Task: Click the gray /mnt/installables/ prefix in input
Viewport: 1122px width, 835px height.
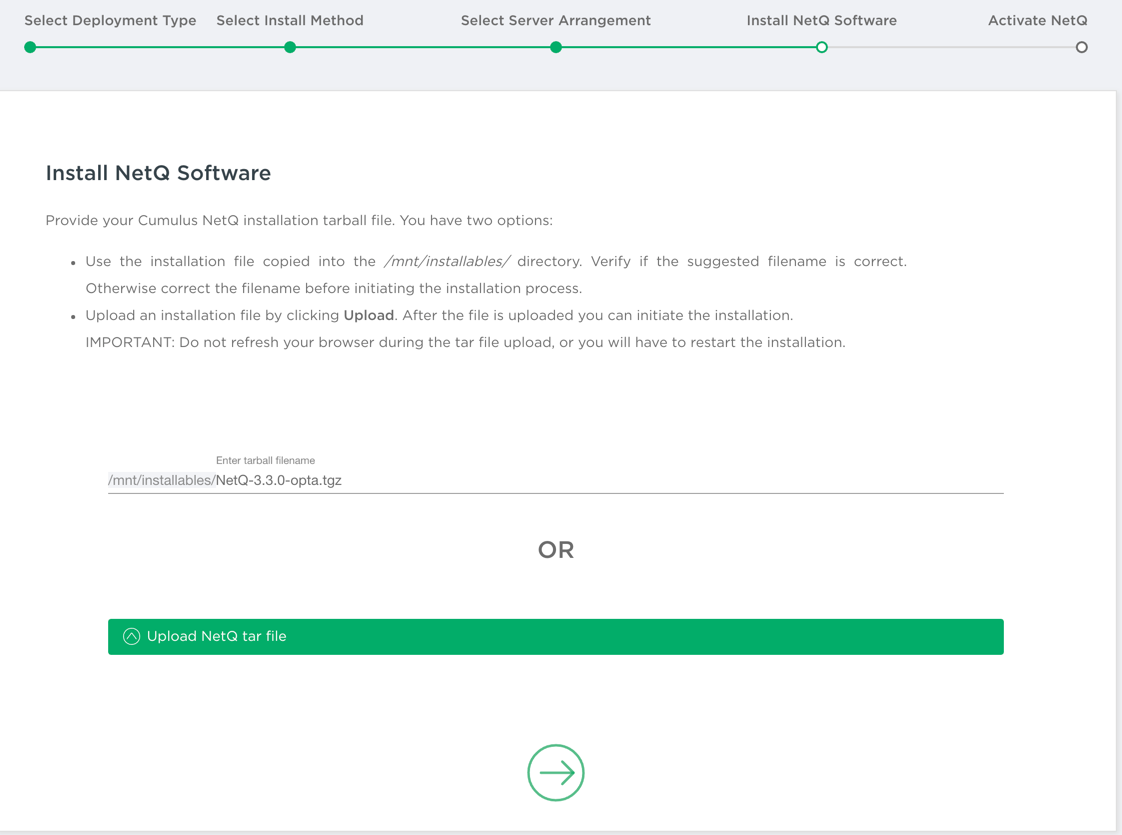Action: 161,481
